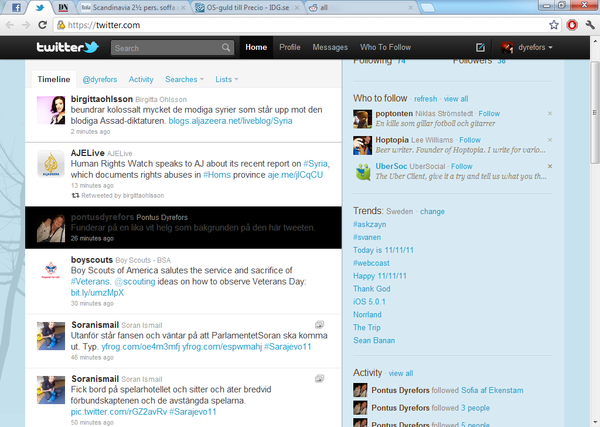Click media icon on Soranismail 50-minutes tweet
Image resolution: width=600 pixels, height=427 pixels.
[320, 378]
